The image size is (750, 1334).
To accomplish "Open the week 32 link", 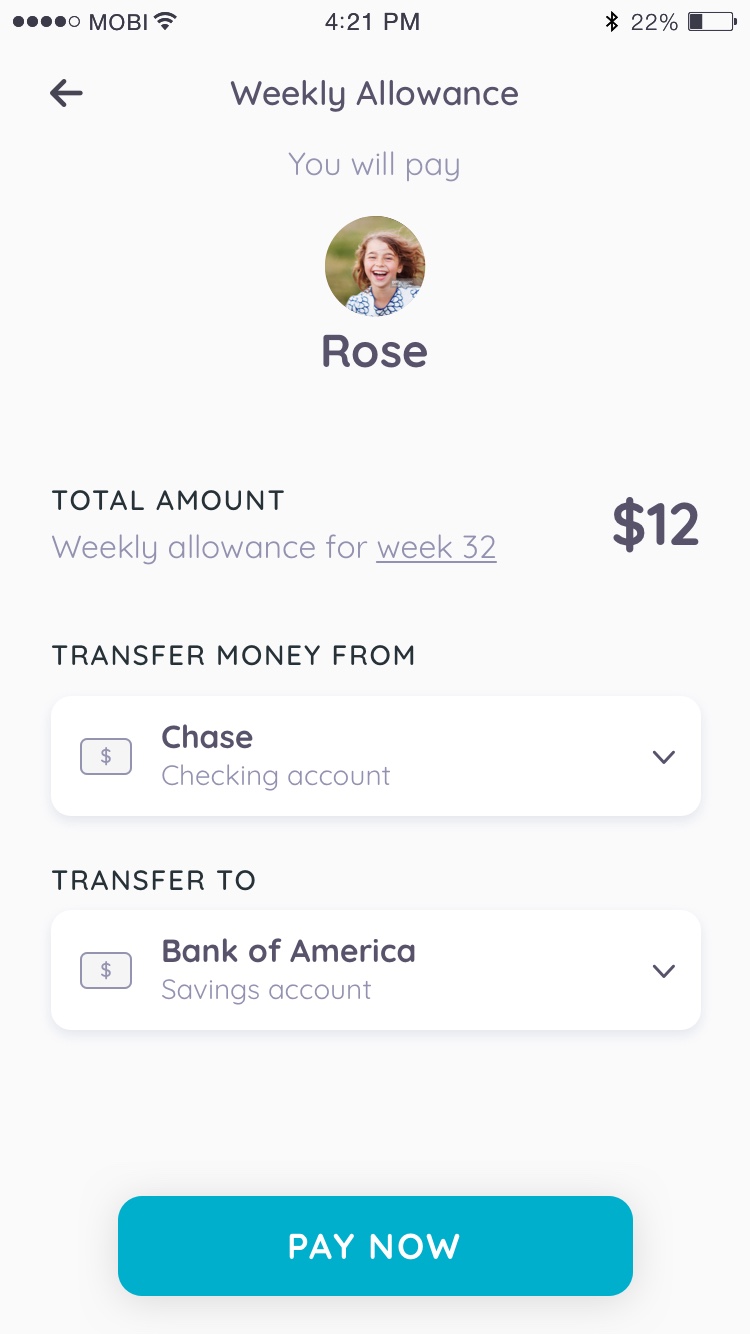I will [436, 548].
